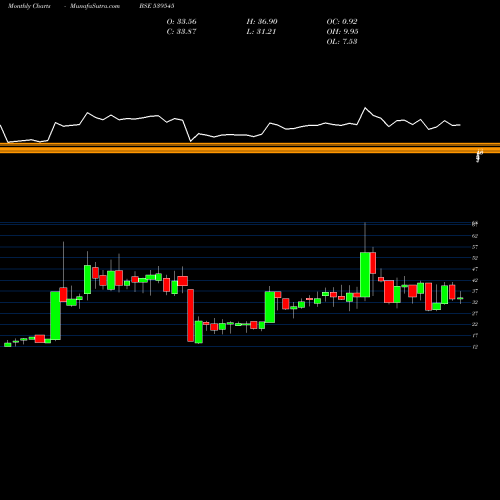Click the 'BSE 539545' symbol label
The height and width of the screenshot is (500, 500).
coord(157,6)
